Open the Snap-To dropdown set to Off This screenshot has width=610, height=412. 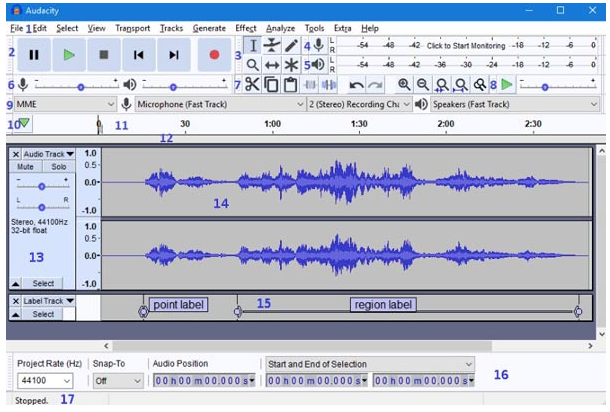pyautogui.click(x=118, y=380)
